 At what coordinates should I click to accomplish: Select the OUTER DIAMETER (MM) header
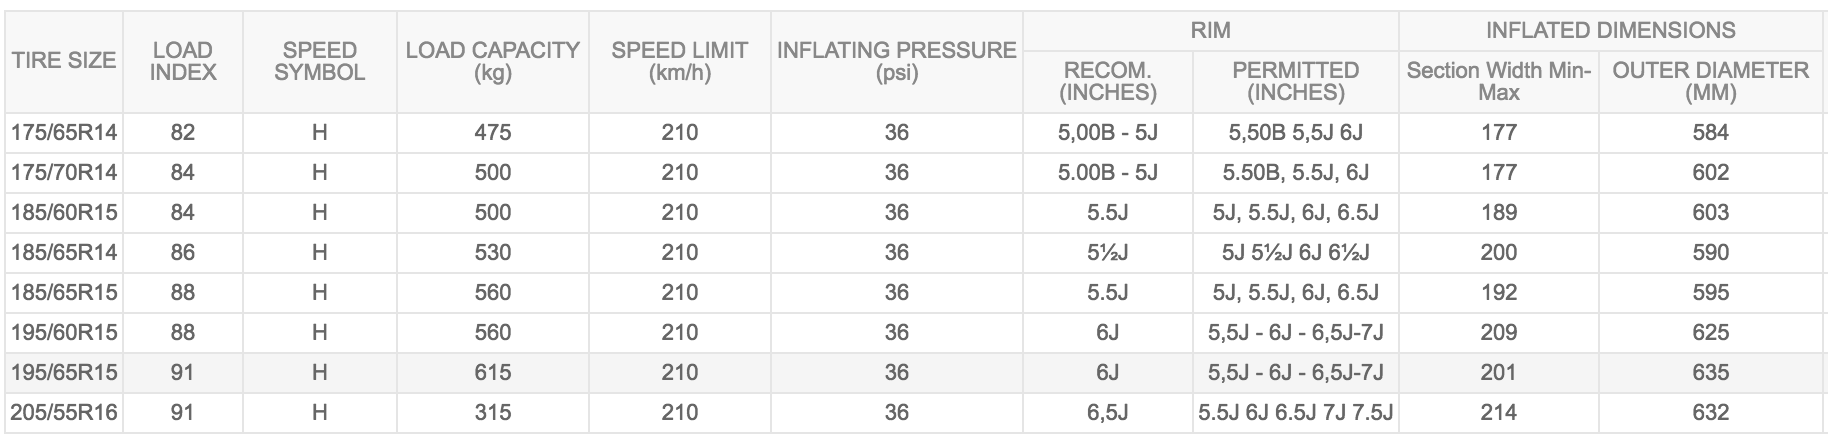[1710, 82]
